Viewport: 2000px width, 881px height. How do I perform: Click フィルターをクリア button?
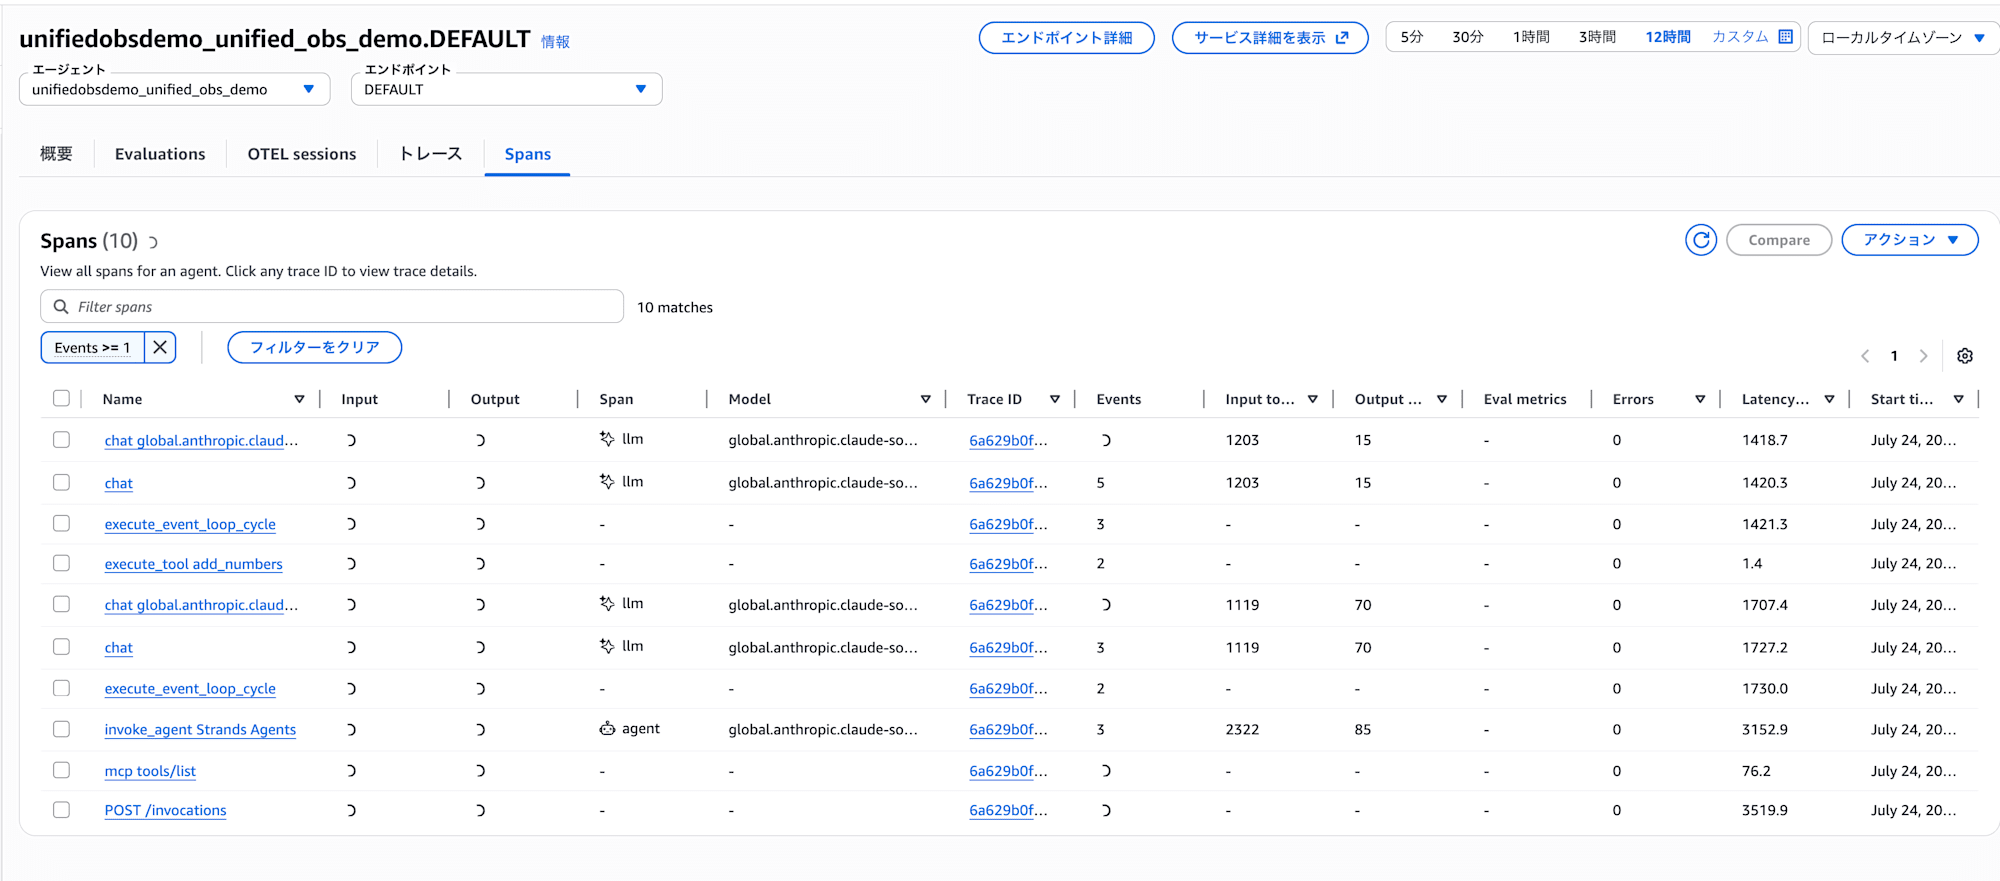315,347
